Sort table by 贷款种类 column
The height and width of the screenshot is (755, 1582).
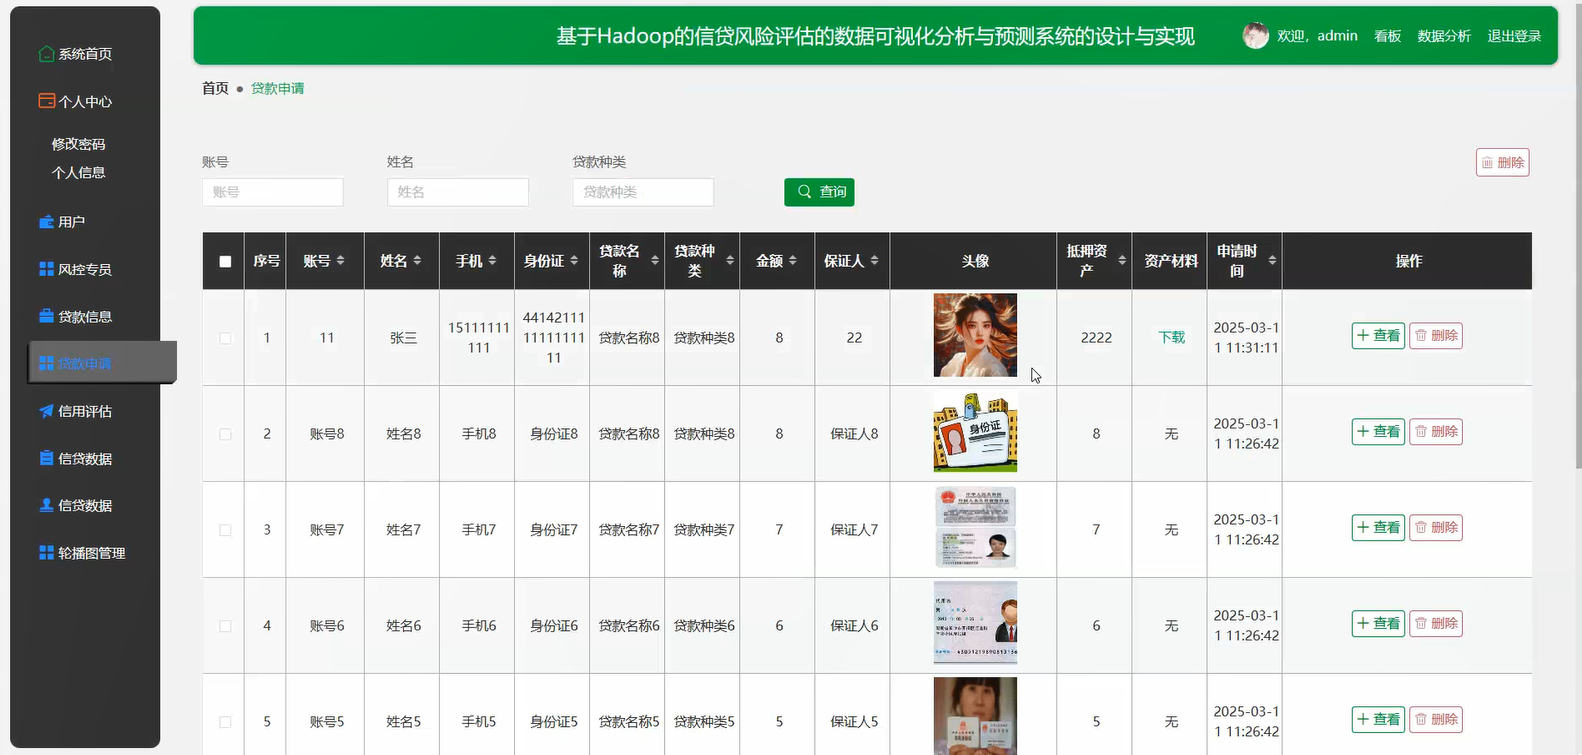[x=730, y=260]
